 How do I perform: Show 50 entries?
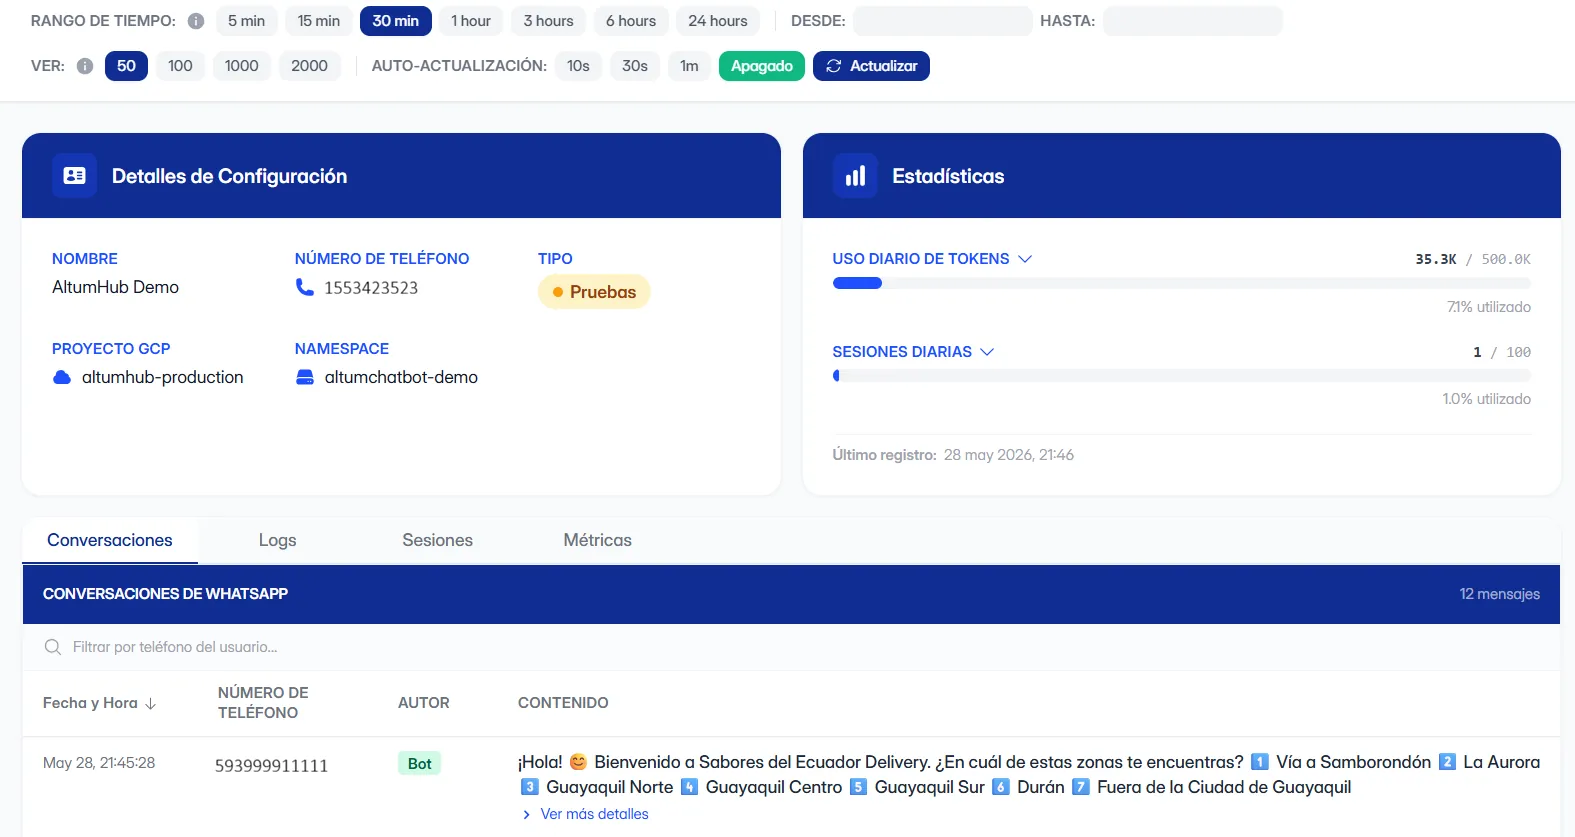pos(126,66)
